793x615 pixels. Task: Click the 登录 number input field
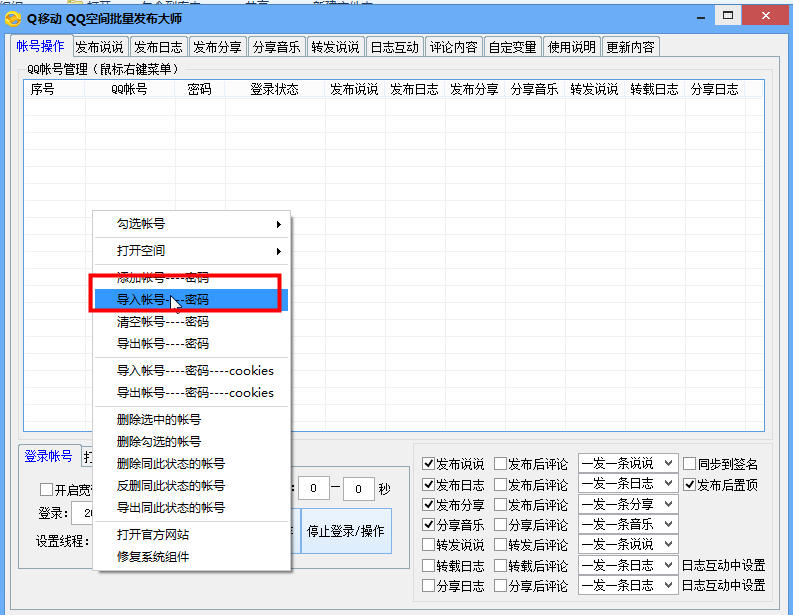click(x=83, y=513)
